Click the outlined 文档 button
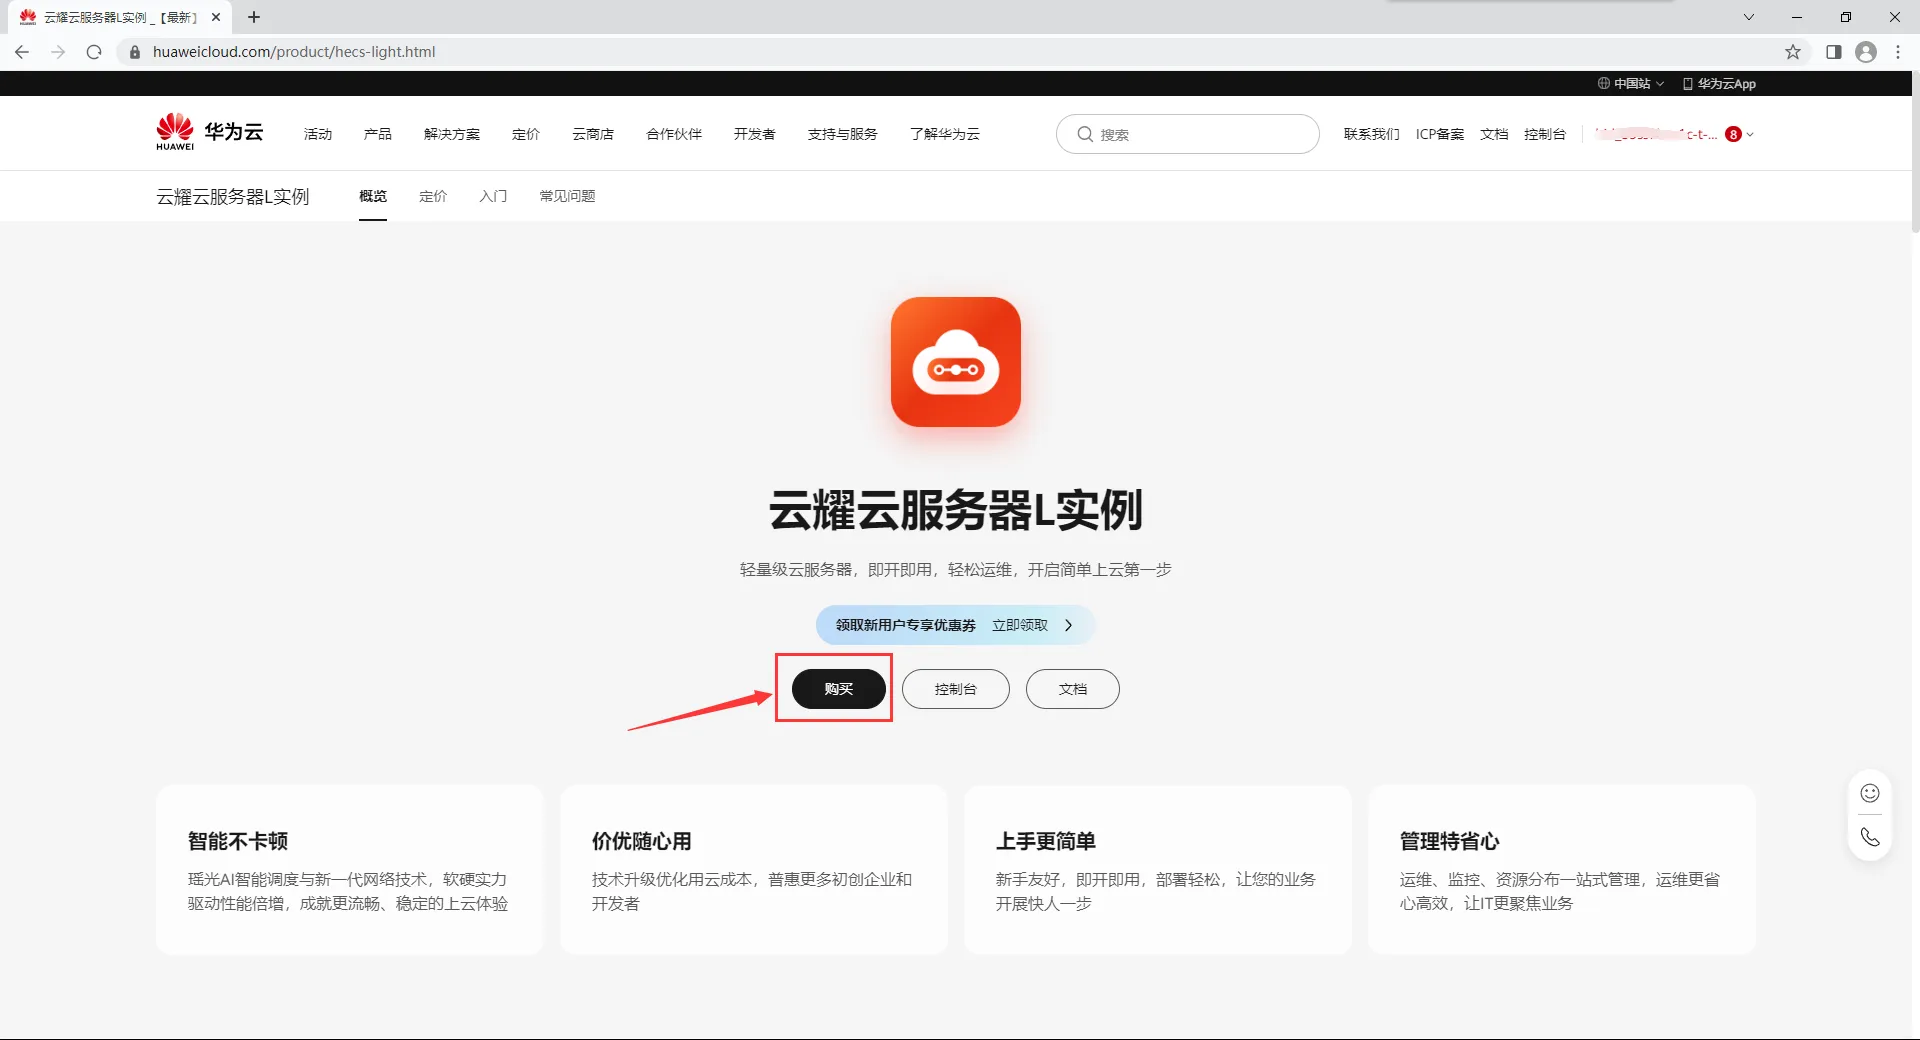Viewport: 1920px width, 1040px height. tap(1073, 689)
